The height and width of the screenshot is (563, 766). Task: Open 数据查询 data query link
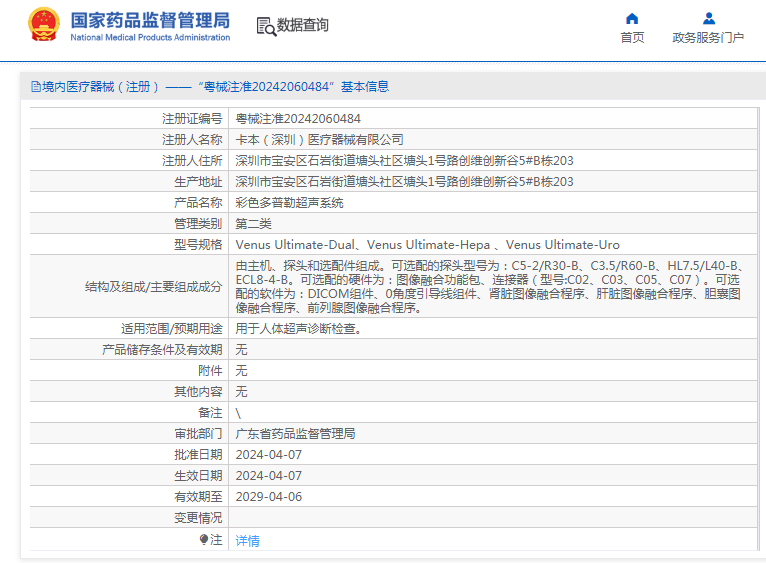[x=302, y=25]
